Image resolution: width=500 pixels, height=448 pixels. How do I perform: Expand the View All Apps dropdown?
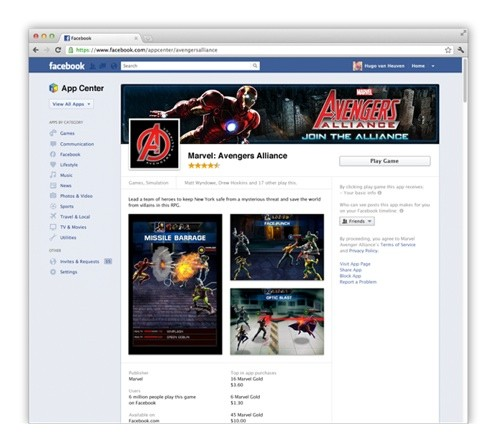71,104
